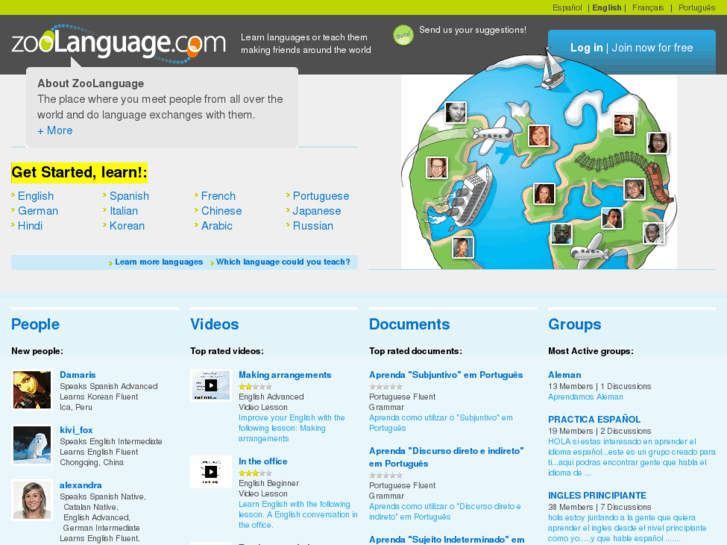
Task: Choose Russian to learn
Action: pyautogui.click(x=313, y=226)
